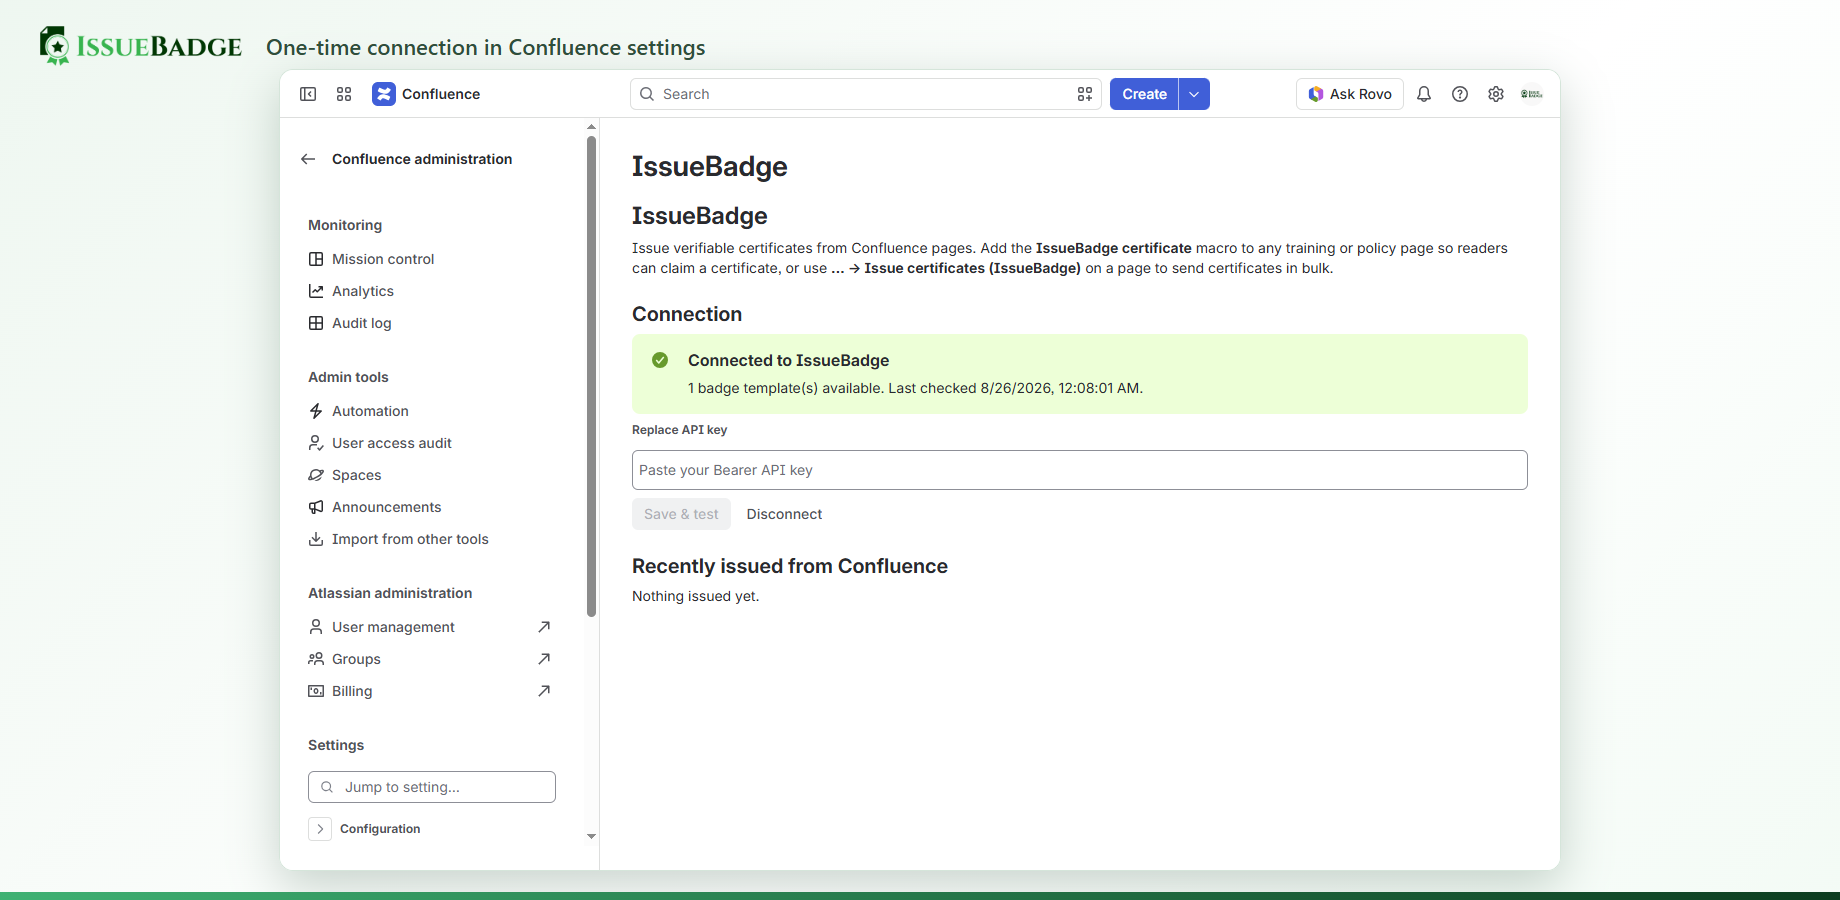Open Spaces admin page
Screen dimensions: 1840x900
click(357, 475)
